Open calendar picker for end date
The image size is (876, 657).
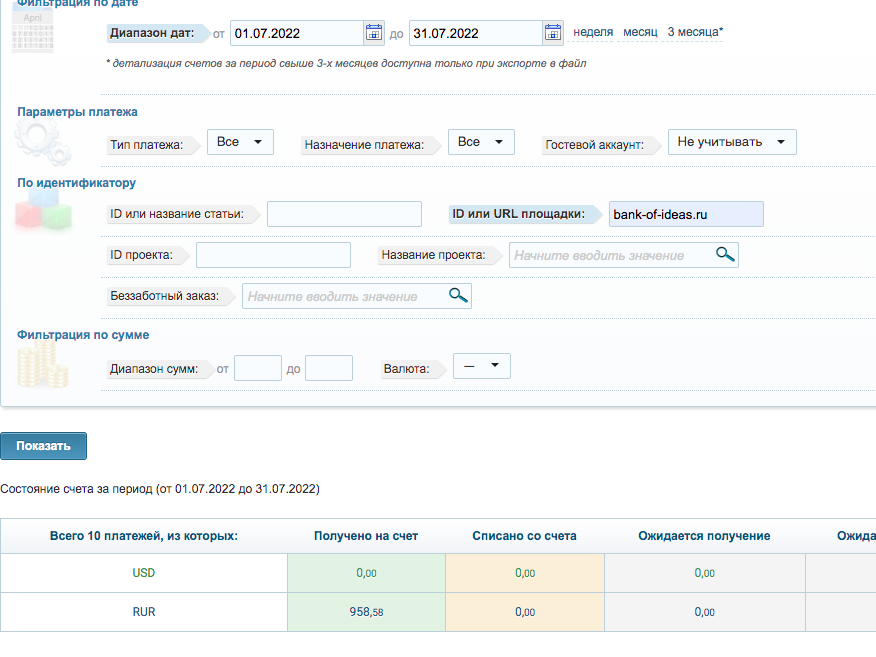[x=553, y=33]
